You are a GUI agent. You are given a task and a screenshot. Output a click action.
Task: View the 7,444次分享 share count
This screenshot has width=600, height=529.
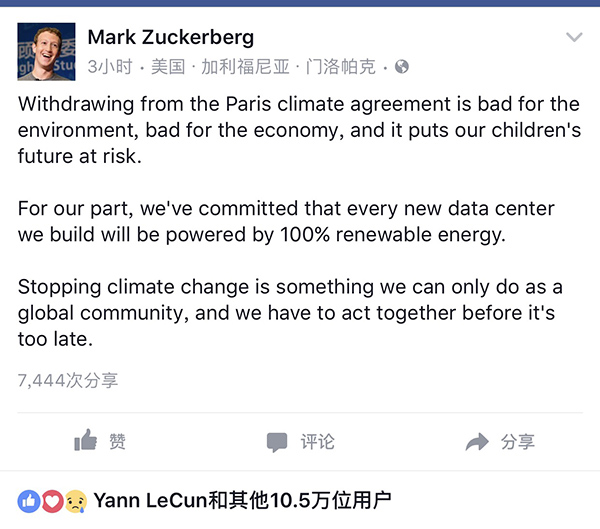[x=68, y=380]
